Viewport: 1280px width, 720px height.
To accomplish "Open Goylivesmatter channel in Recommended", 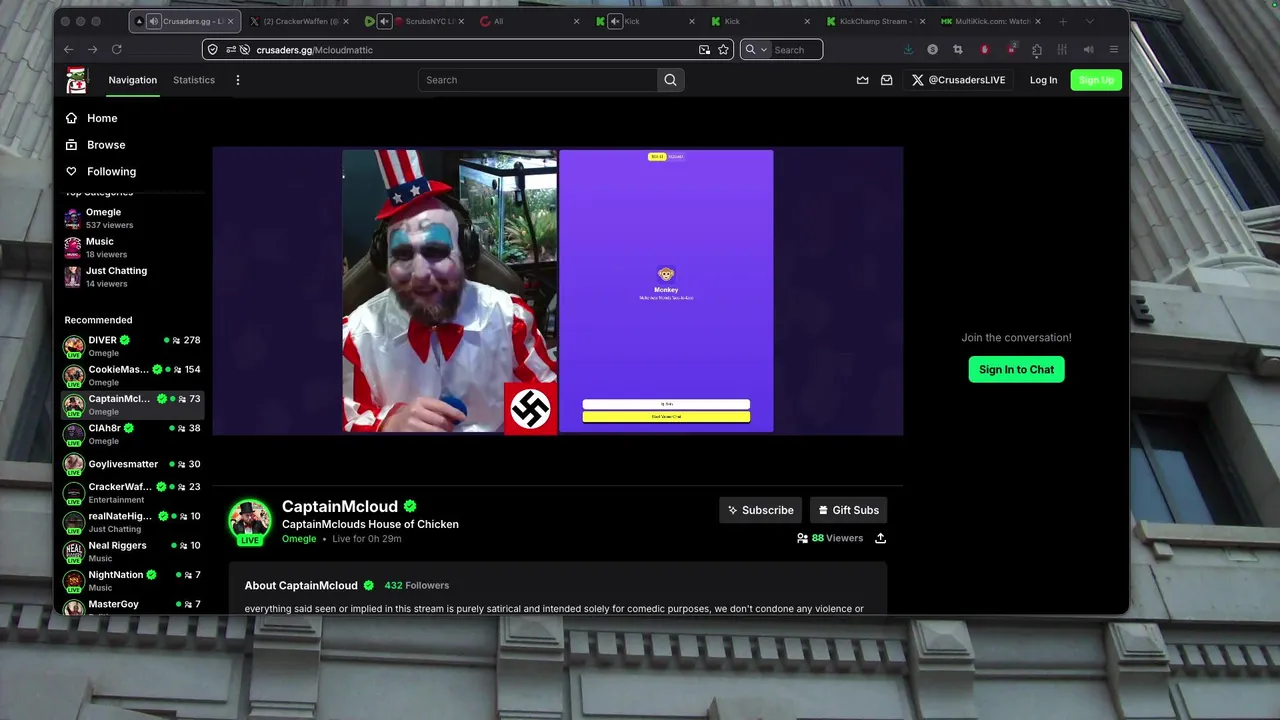I will coord(132,464).
